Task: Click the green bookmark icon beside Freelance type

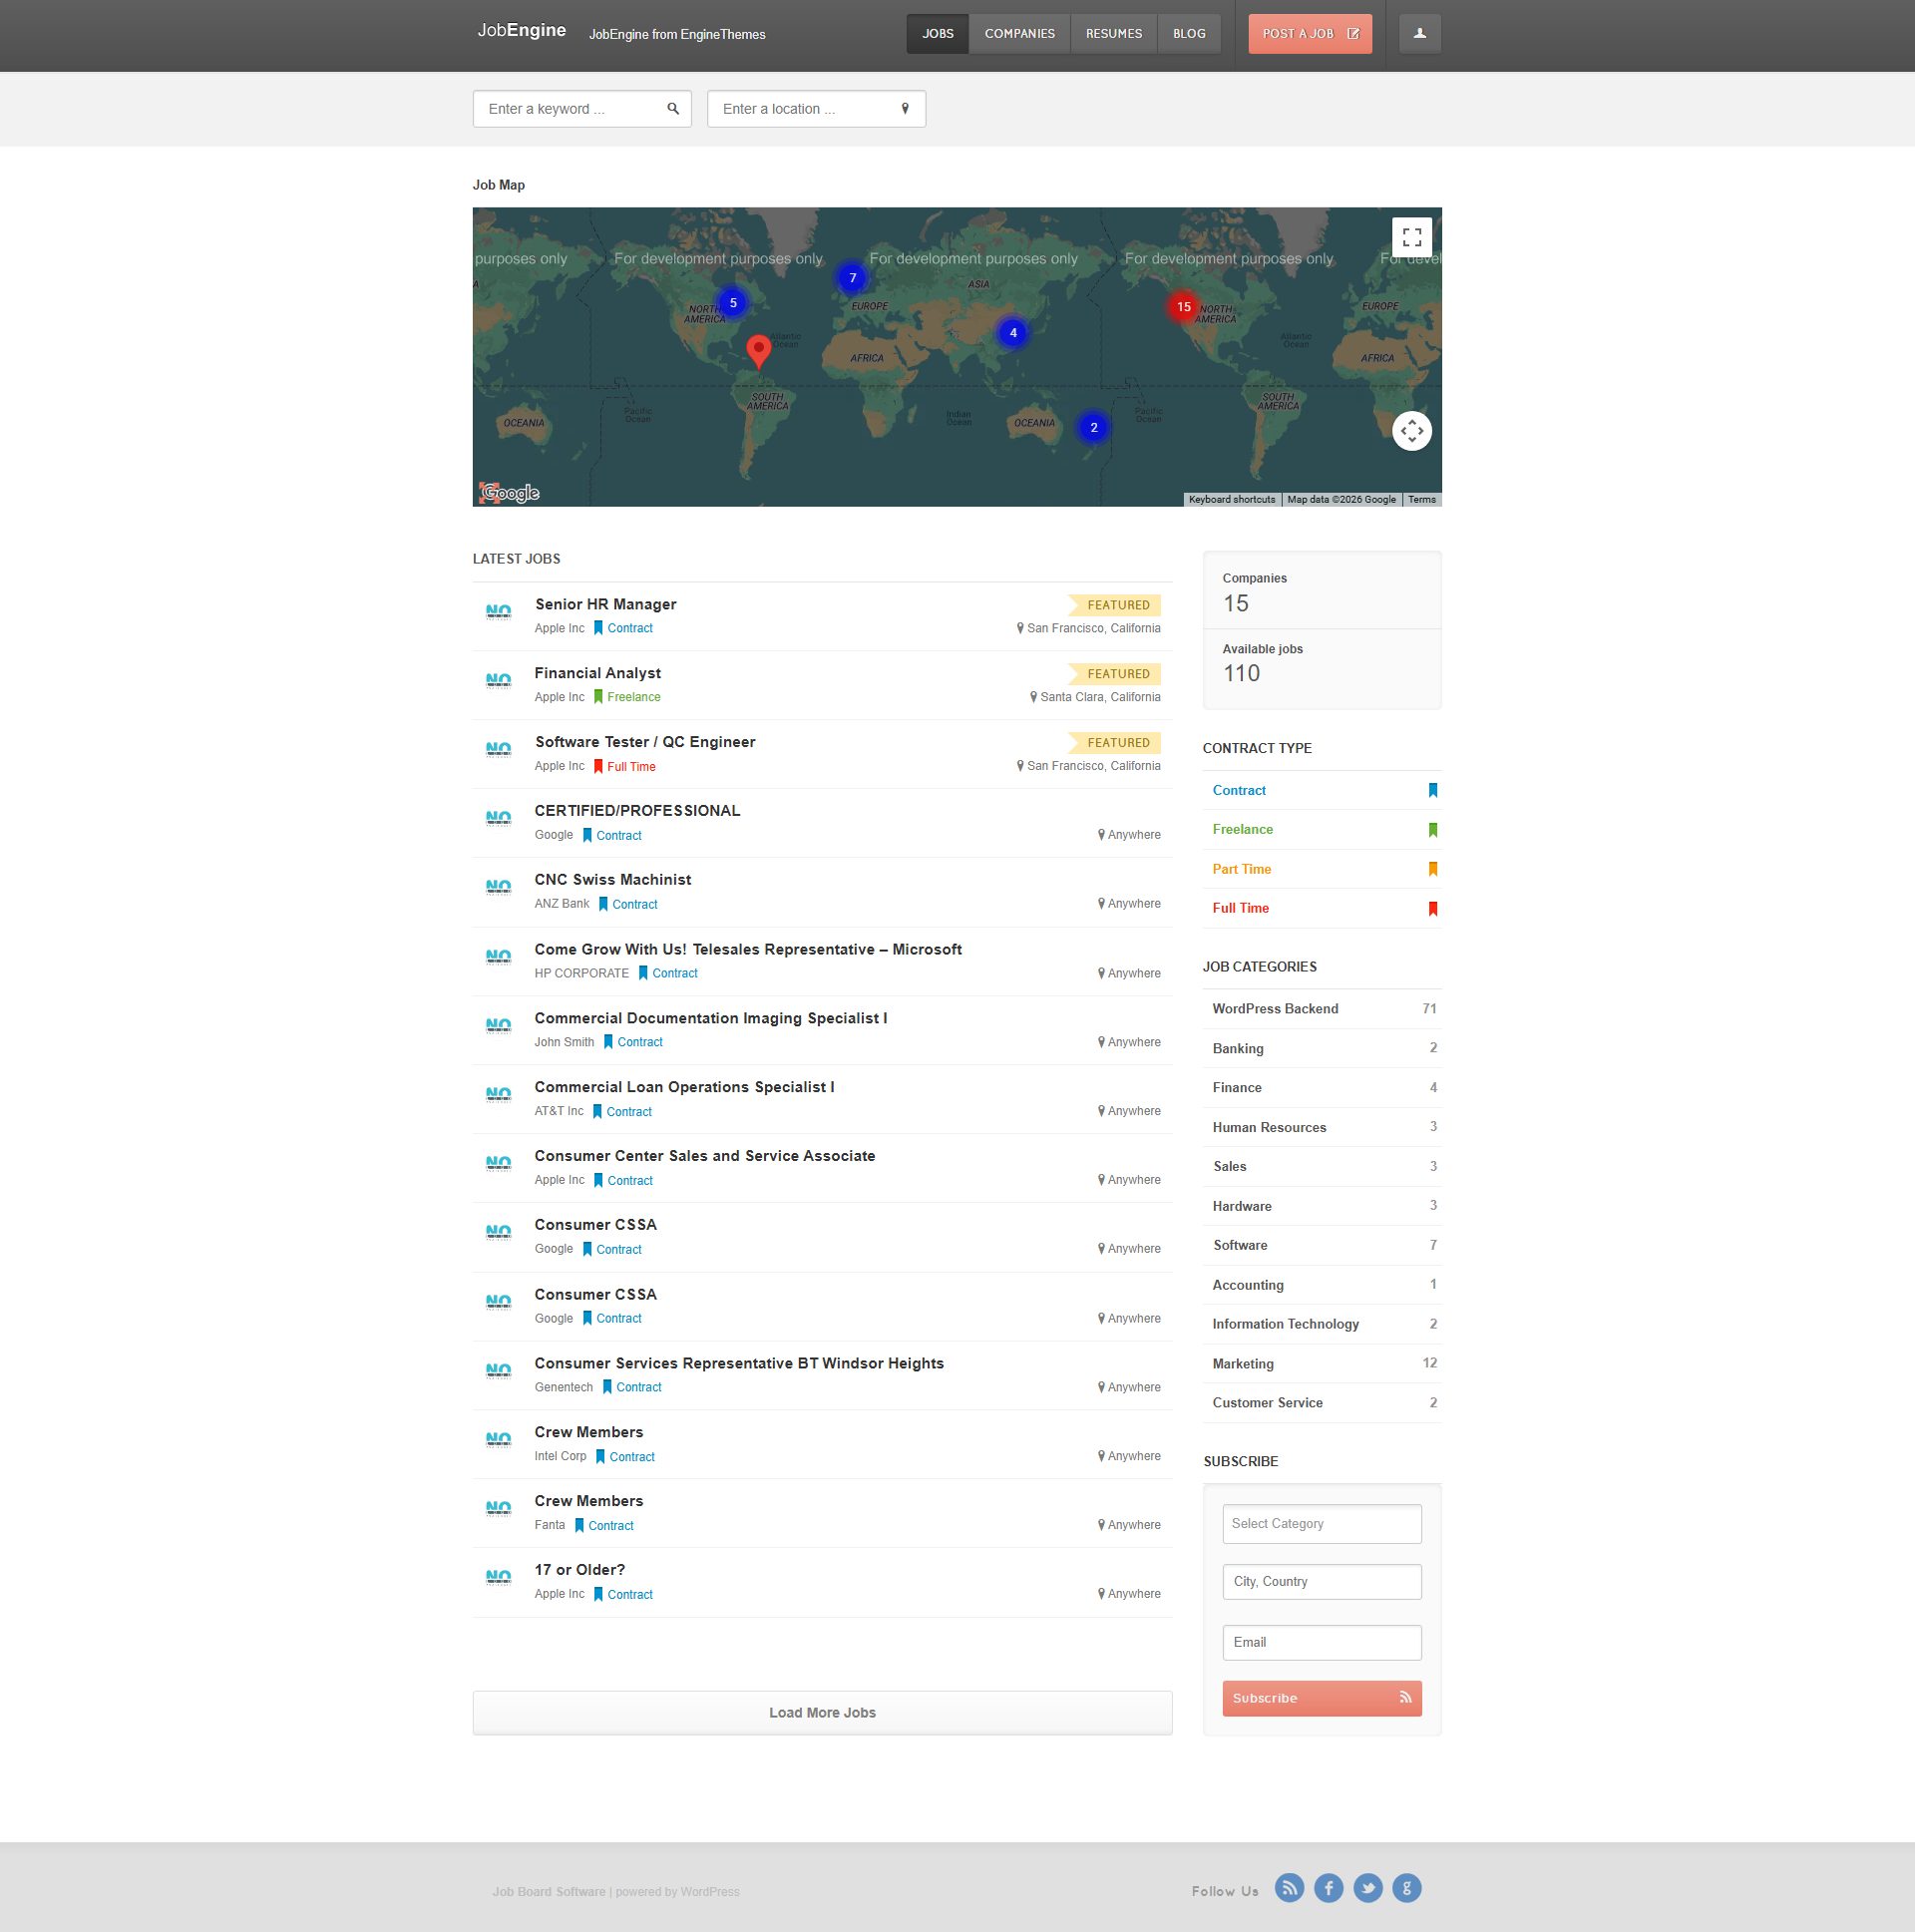Action: pyautogui.click(x=1432, y=830)
